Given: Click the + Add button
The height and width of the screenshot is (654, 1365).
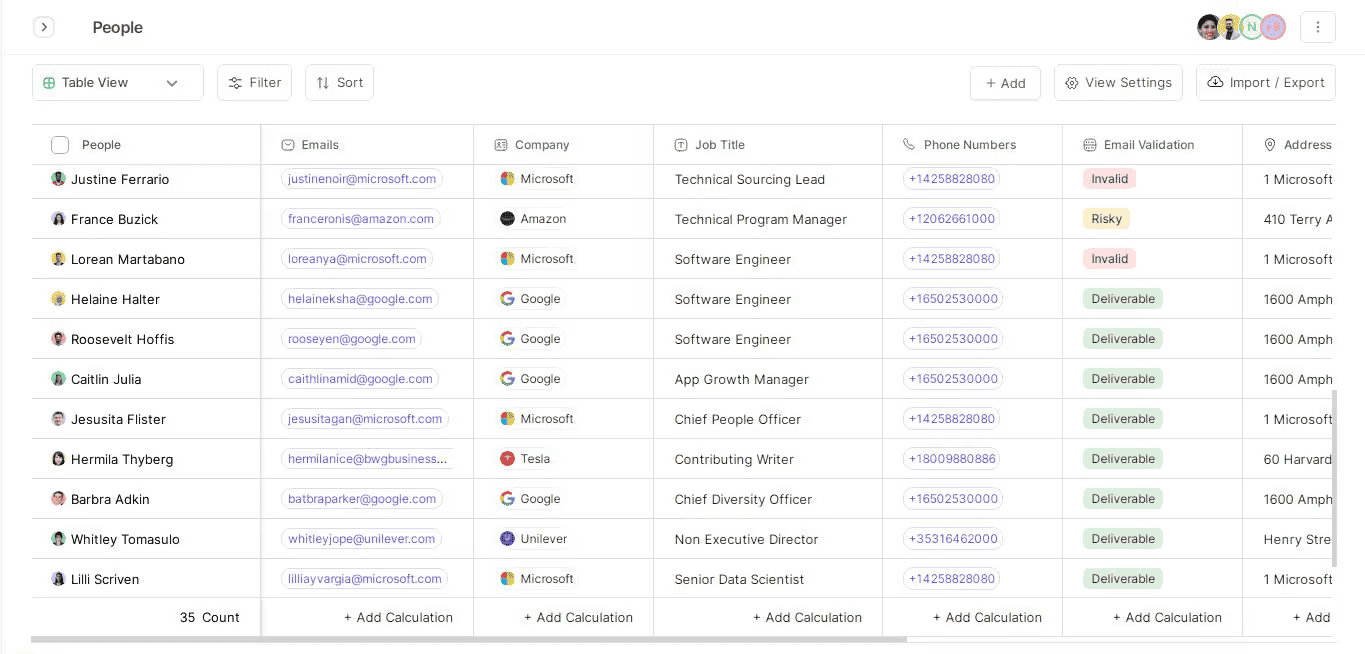Looking at the screenshot, I should 1005,82.
